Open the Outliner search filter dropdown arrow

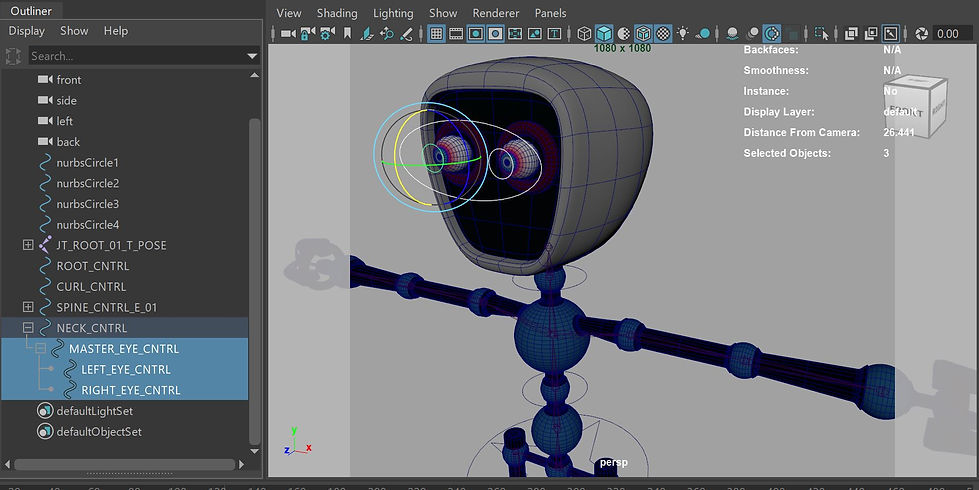252,56
